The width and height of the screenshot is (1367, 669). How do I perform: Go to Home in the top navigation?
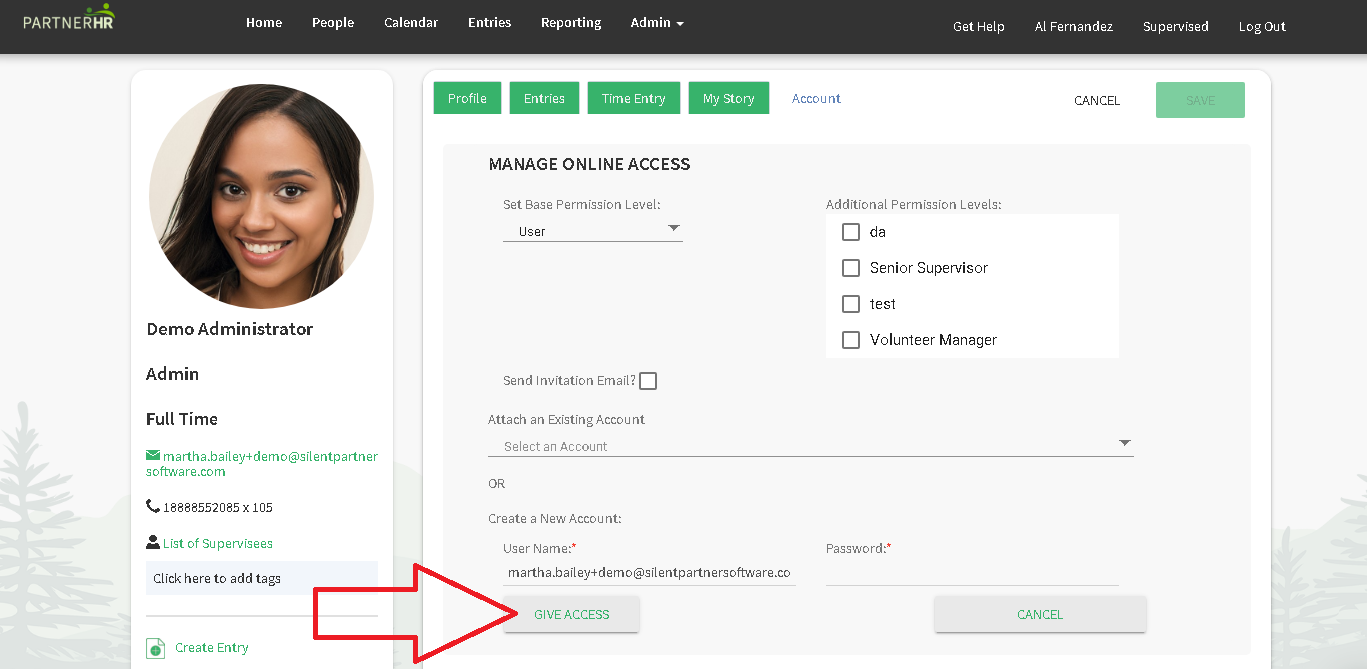[264, 23]
